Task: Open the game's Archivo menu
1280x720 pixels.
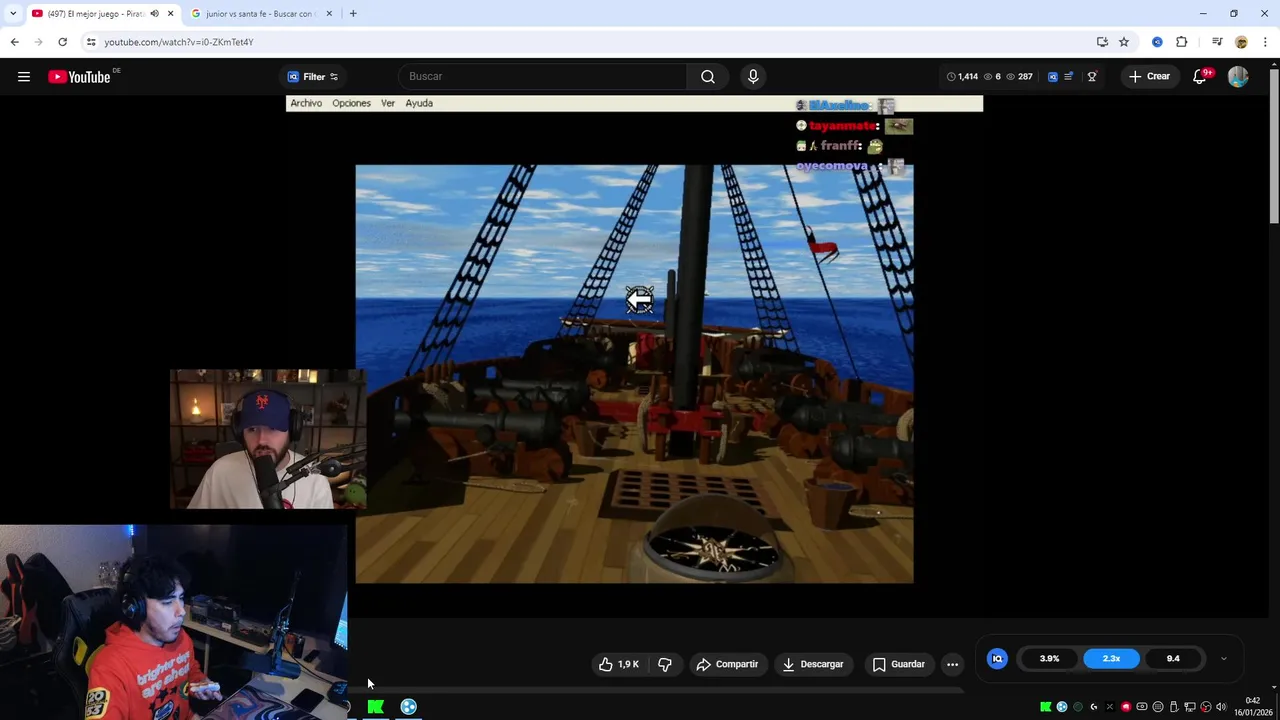Action: pyautogui.click(x=306, y=103)
